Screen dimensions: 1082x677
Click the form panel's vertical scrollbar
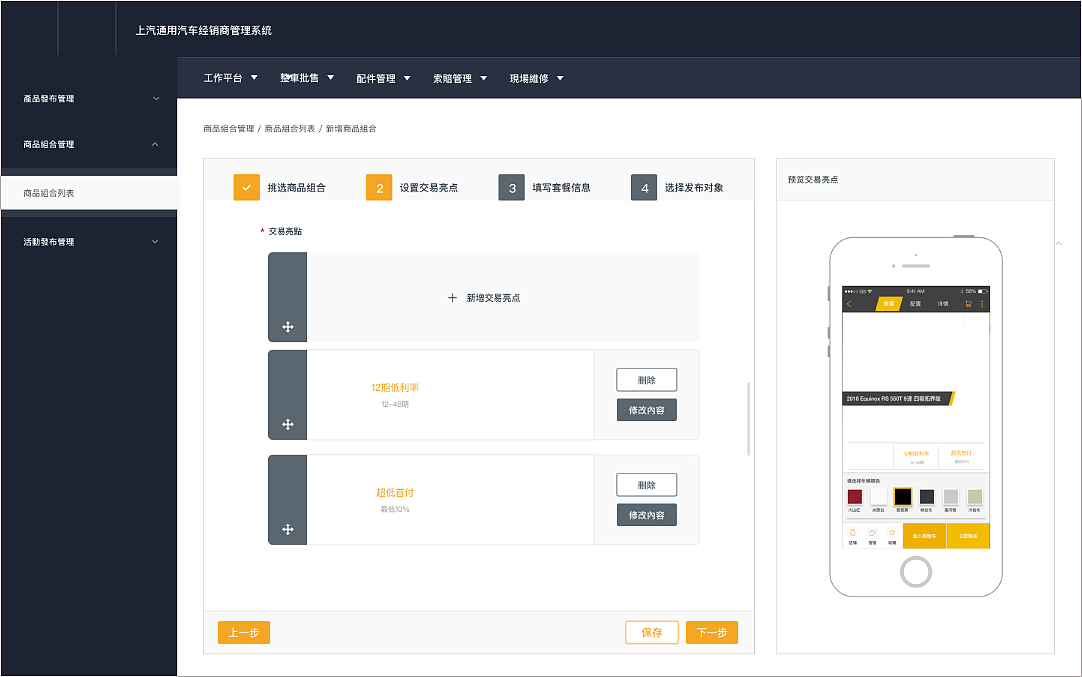[748, 419]
